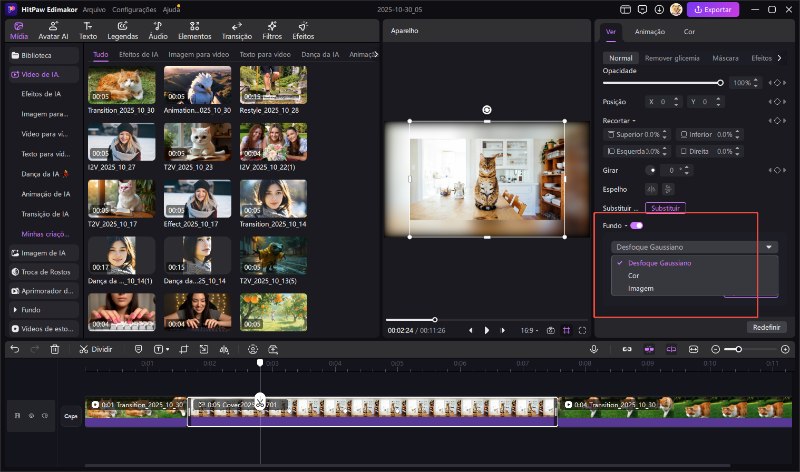Open the 16:9 aspect ratio dropdown

tap(529, 331)
